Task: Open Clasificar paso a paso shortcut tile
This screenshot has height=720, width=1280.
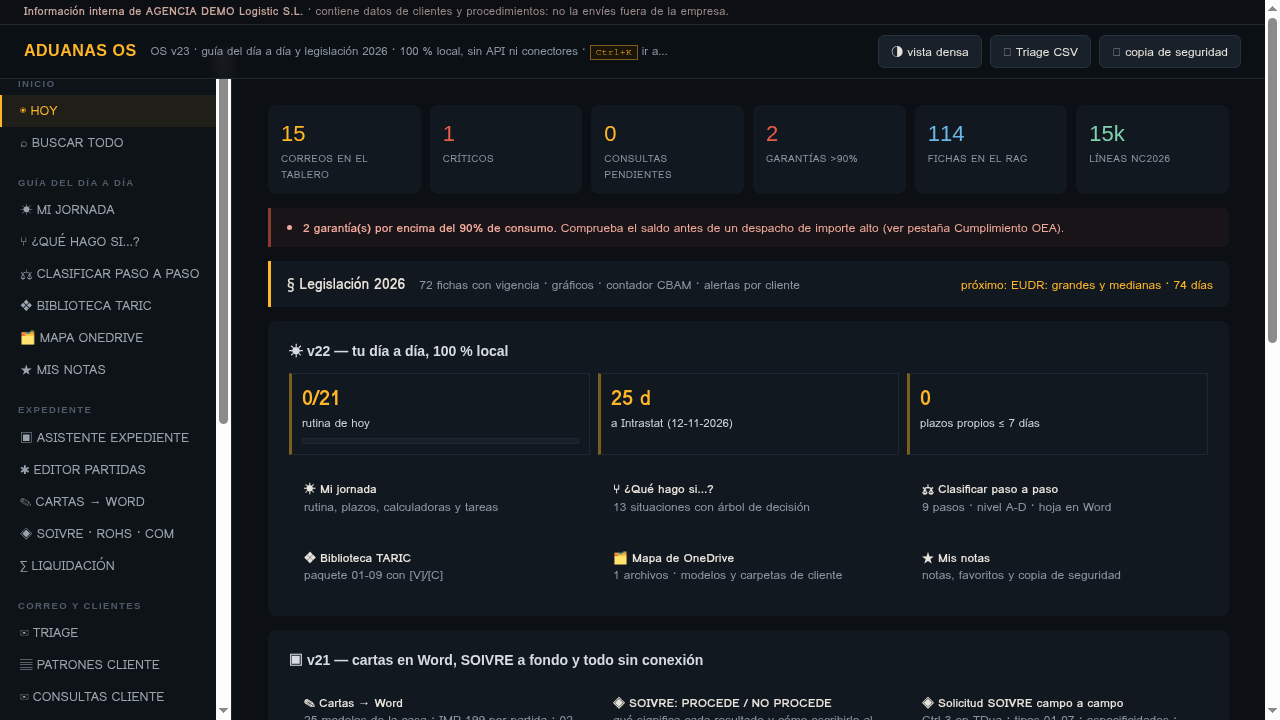Action: point(1057,498)
